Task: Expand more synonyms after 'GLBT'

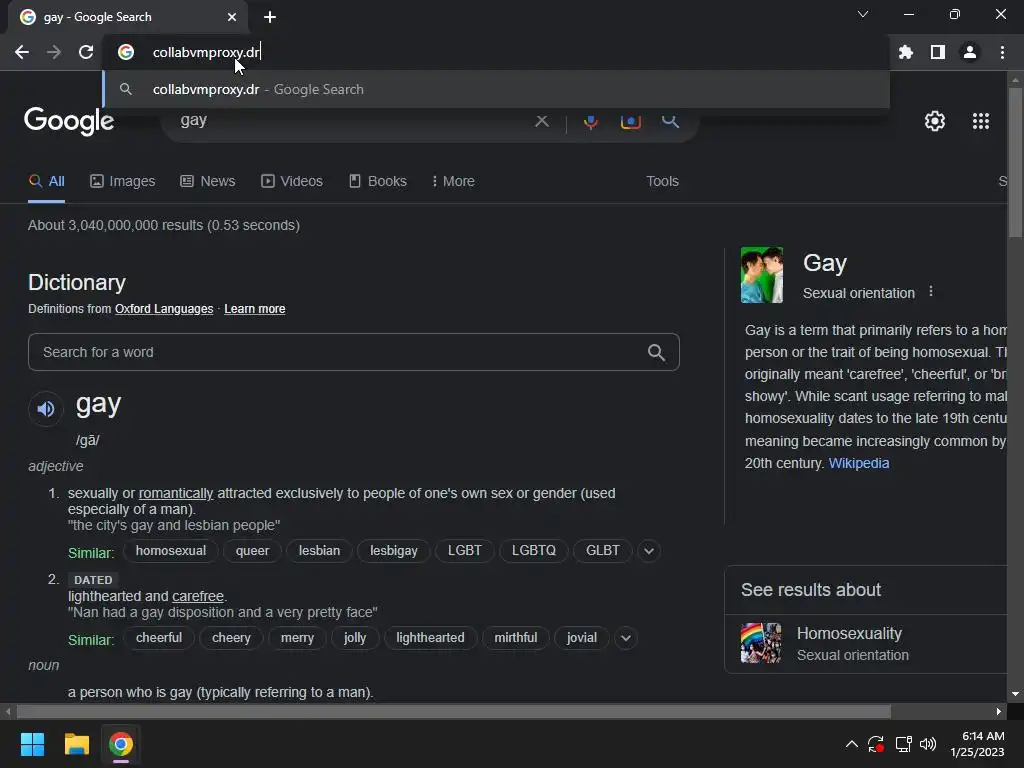Action: (x=648, y=551)
